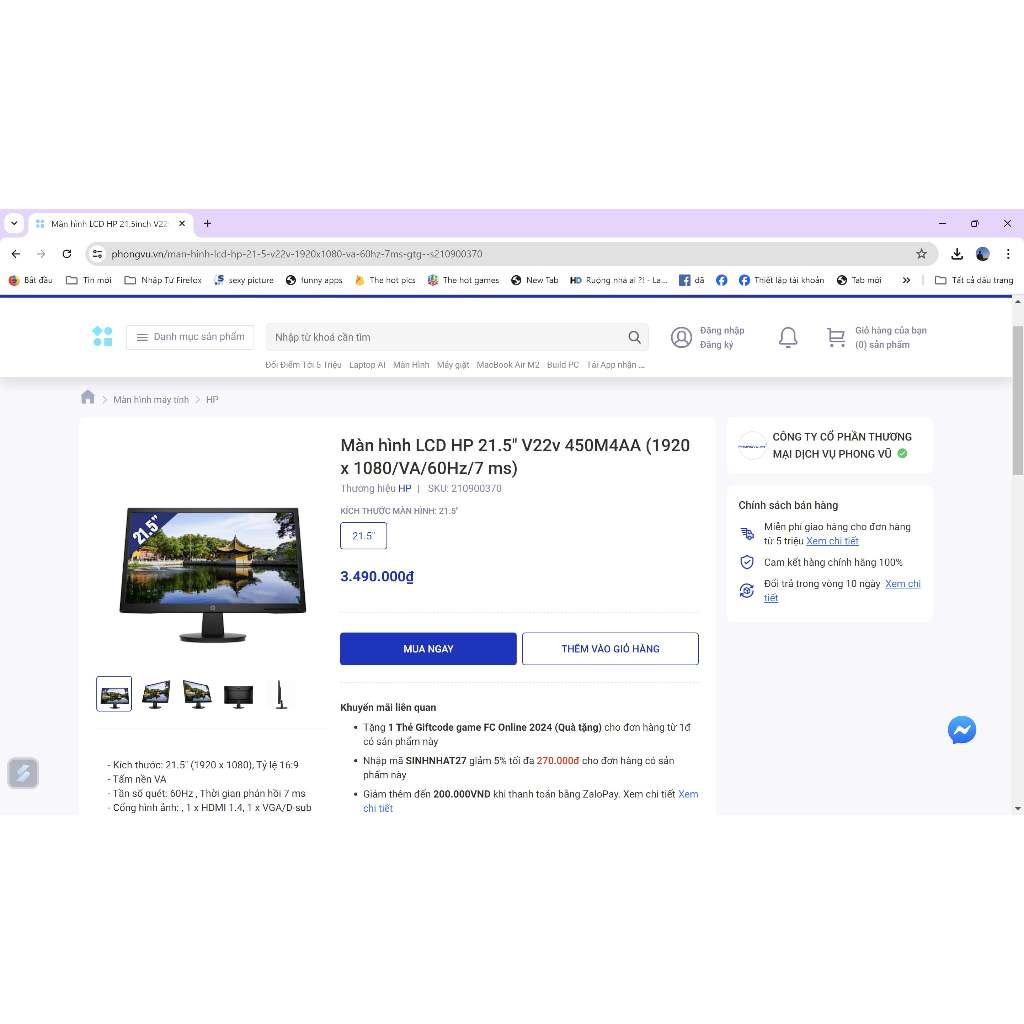This screenshot has width=1024, height=1024.
Task: Click the search magnifier icon
Action: coord(634,338)
